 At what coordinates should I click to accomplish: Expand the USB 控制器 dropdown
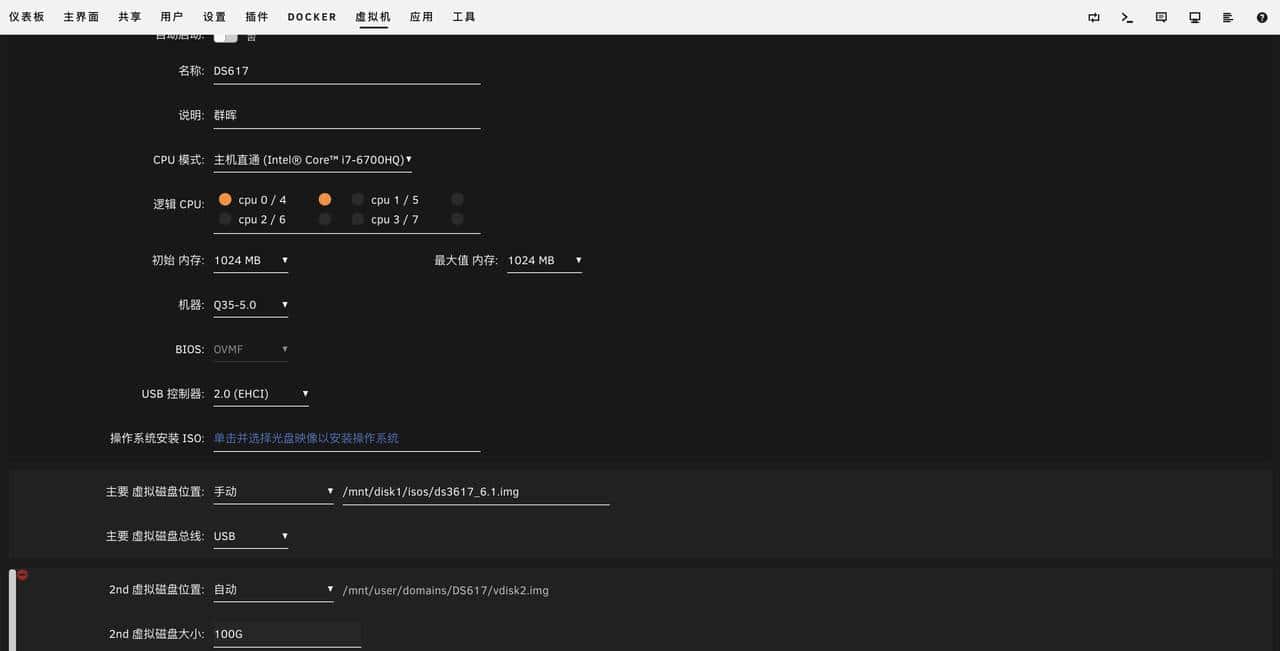(x=260, y=393)
